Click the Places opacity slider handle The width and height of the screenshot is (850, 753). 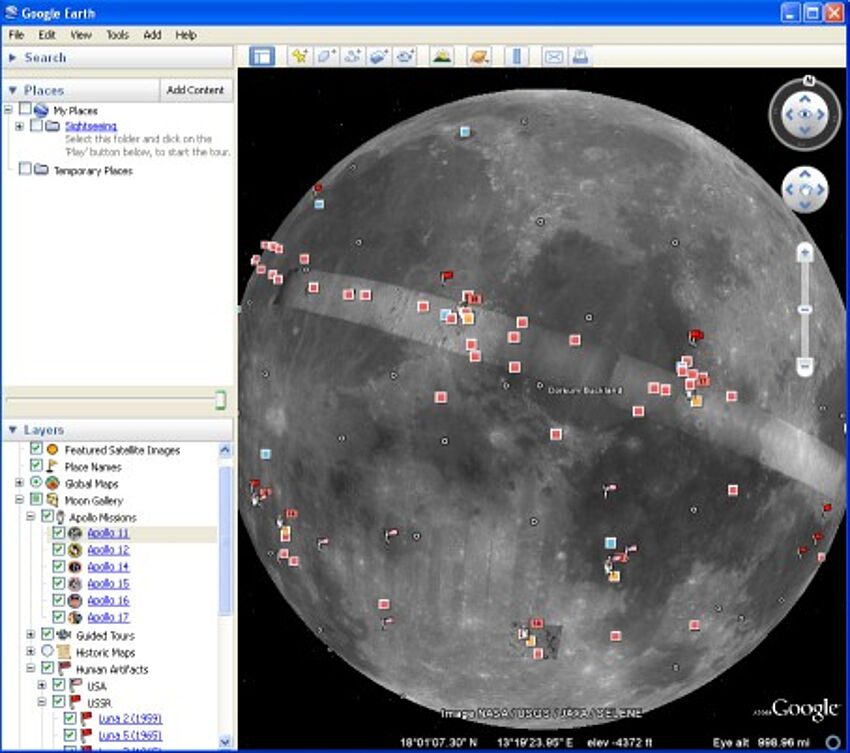tap(221, 400)
